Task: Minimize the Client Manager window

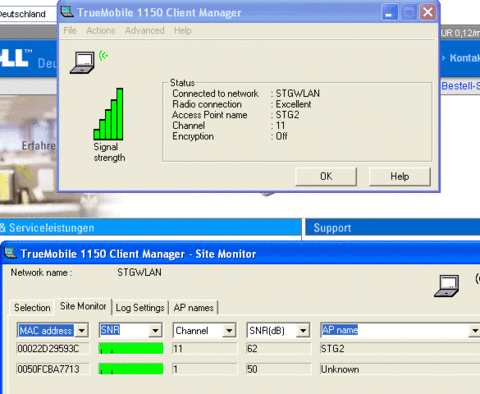Action: pos(389,13)
